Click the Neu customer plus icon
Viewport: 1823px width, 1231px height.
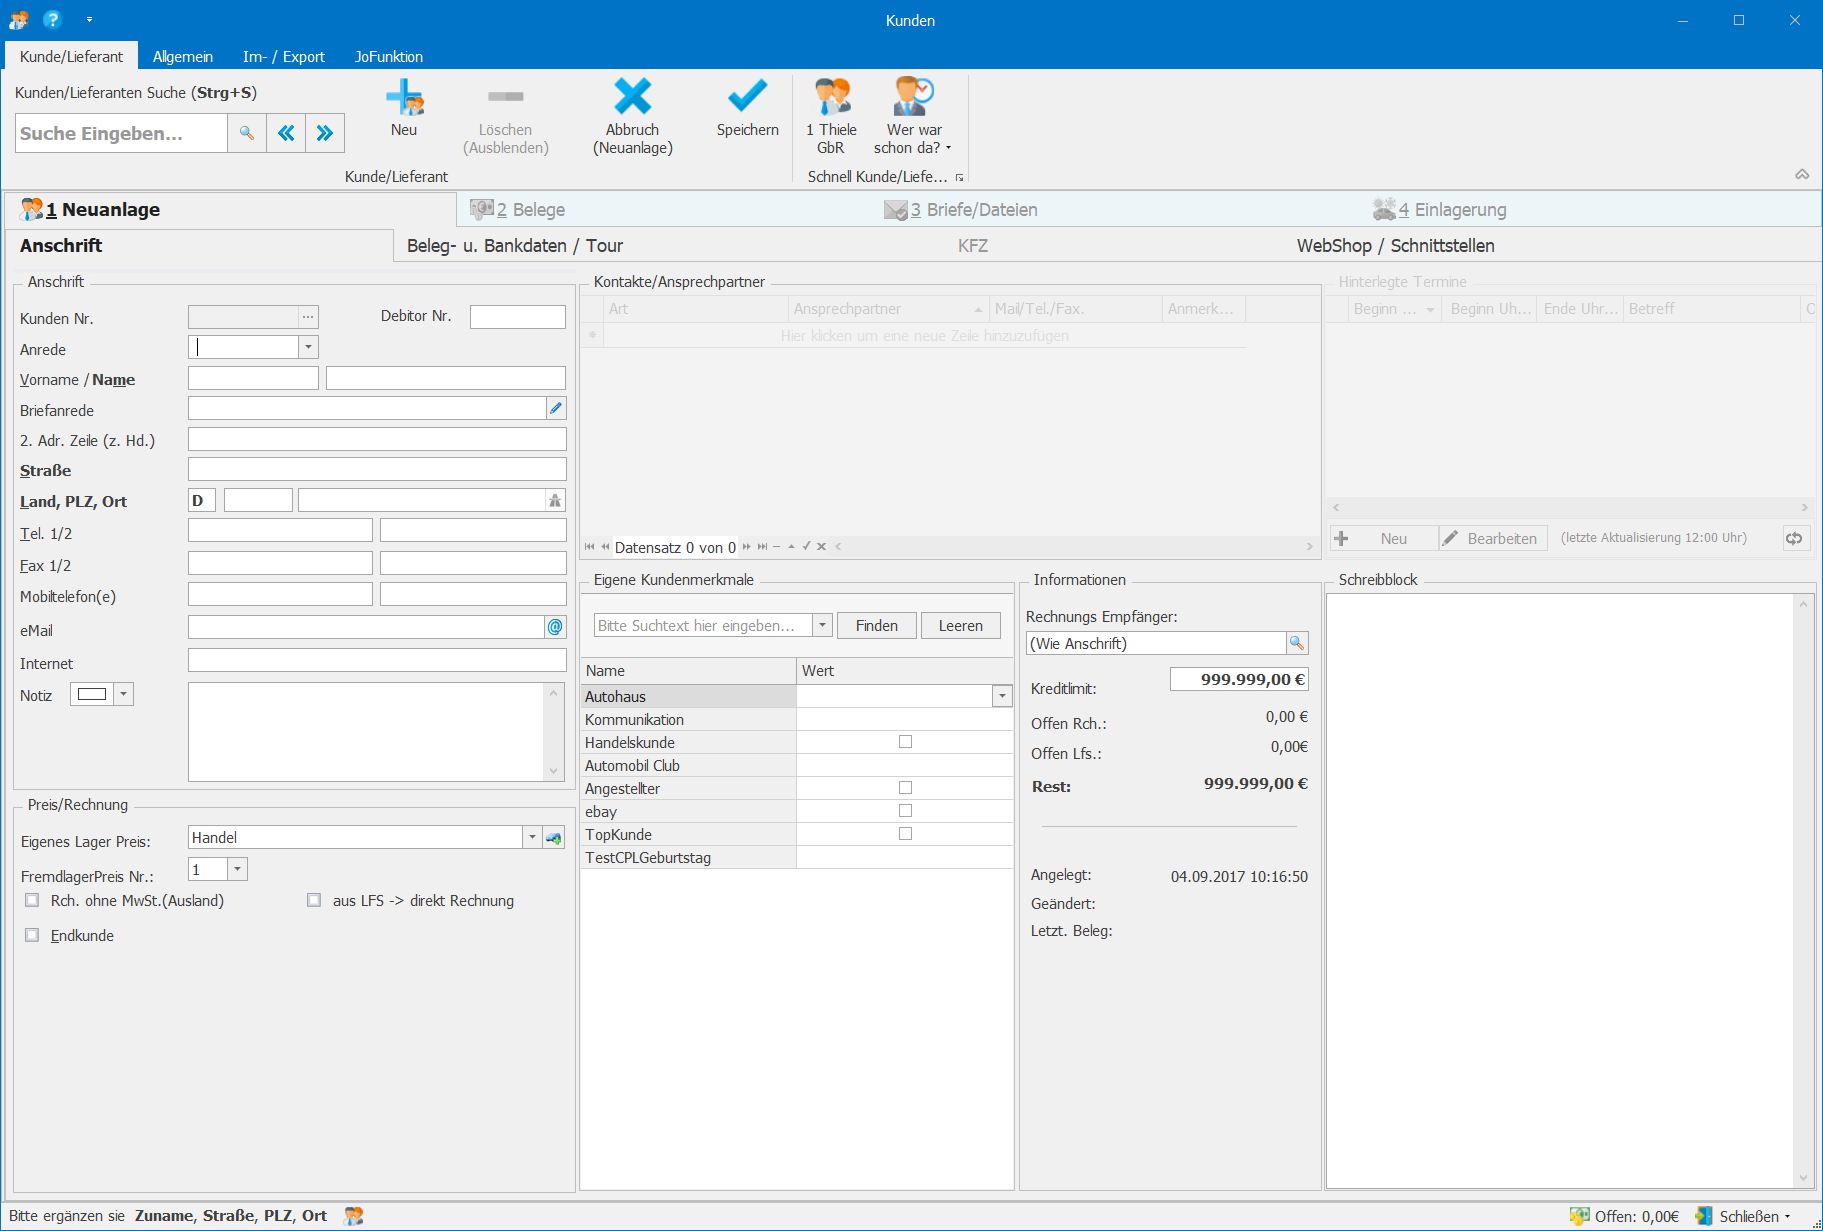404,97
